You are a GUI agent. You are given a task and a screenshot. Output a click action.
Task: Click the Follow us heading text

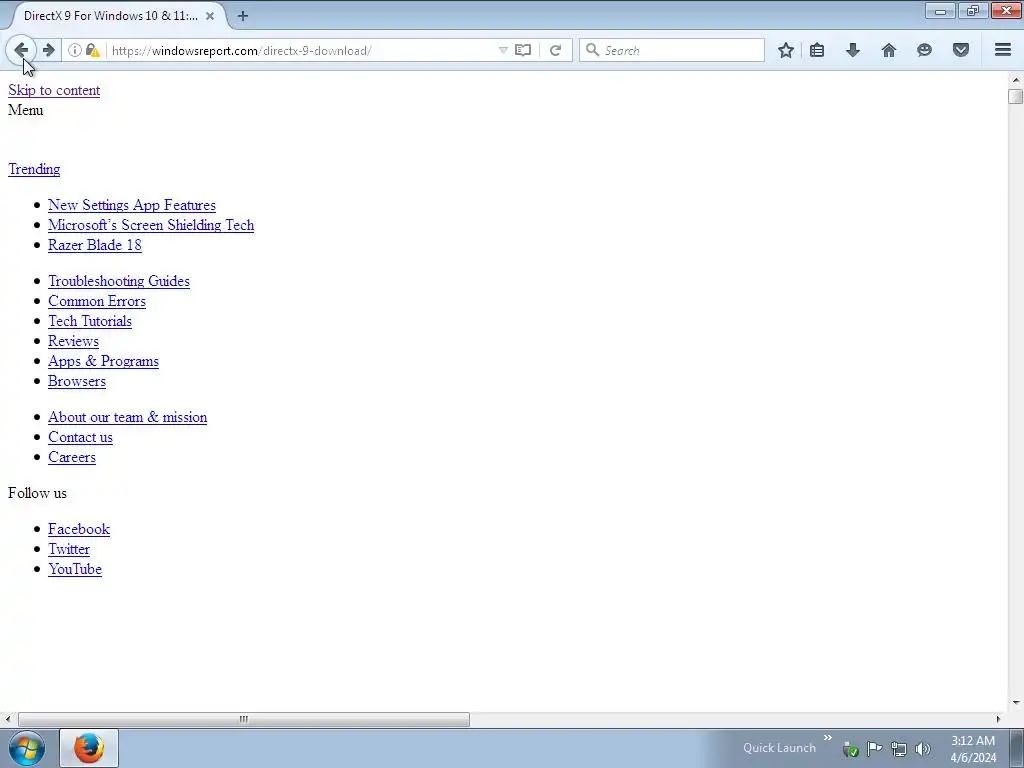[x=37, y=493]
